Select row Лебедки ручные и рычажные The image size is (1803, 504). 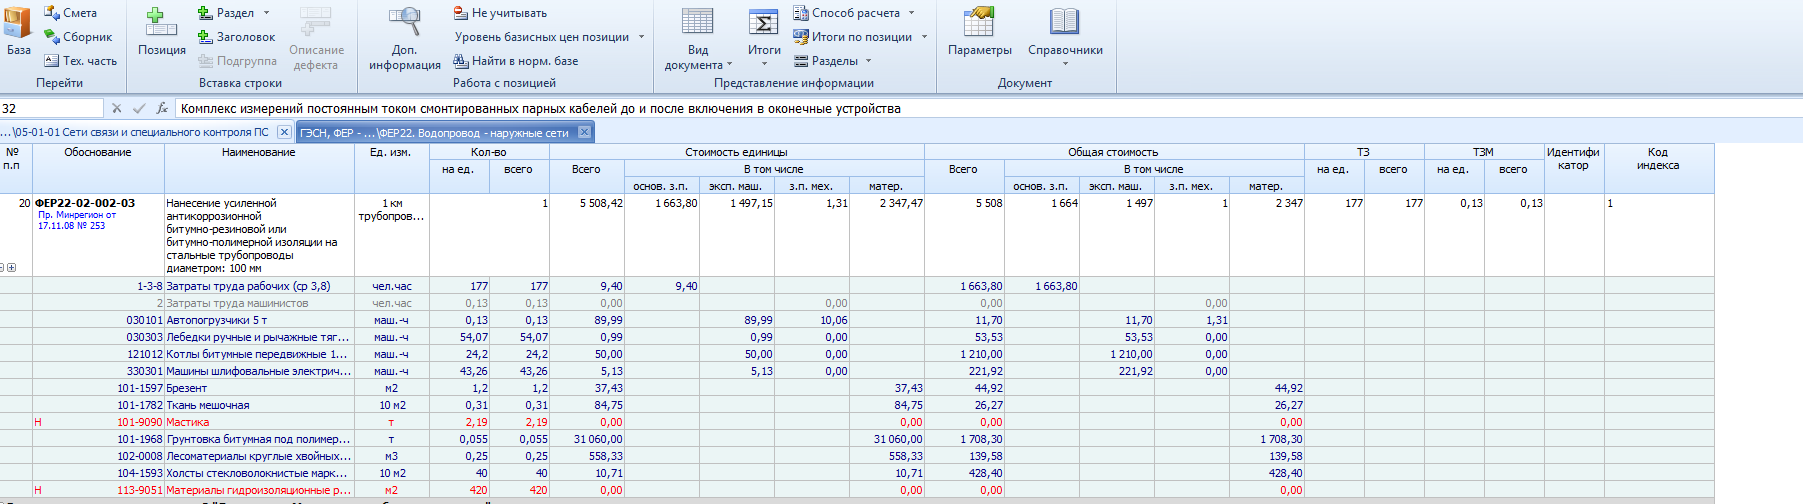pos(857,337)
